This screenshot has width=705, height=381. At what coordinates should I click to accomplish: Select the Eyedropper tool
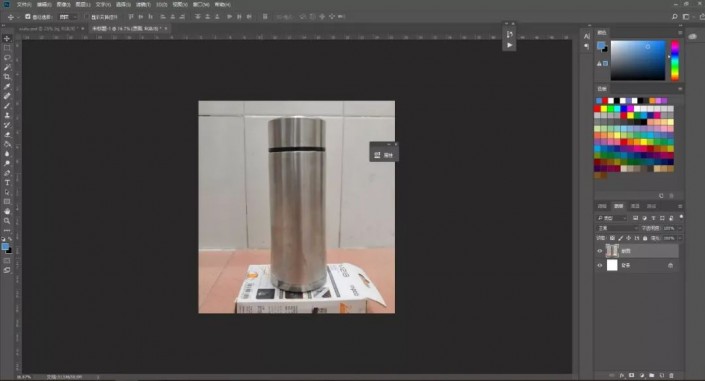pos(7,86)
